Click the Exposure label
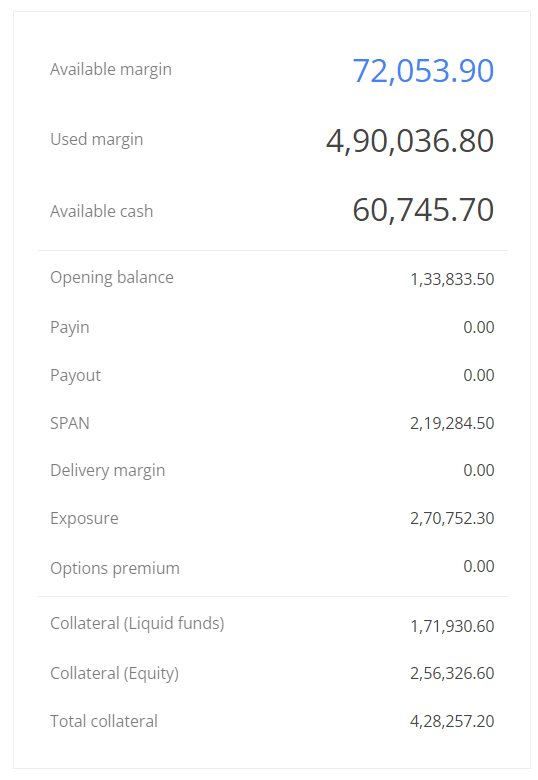This screenshot has height=780, width=538. [84, 519]
